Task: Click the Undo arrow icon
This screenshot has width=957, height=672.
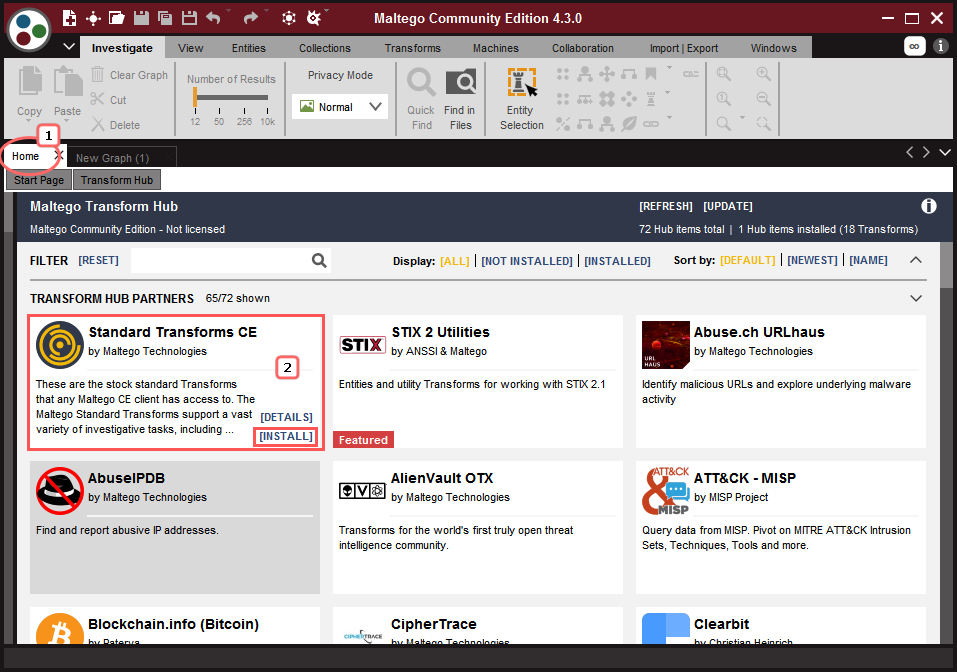Action: click(213, 18)
